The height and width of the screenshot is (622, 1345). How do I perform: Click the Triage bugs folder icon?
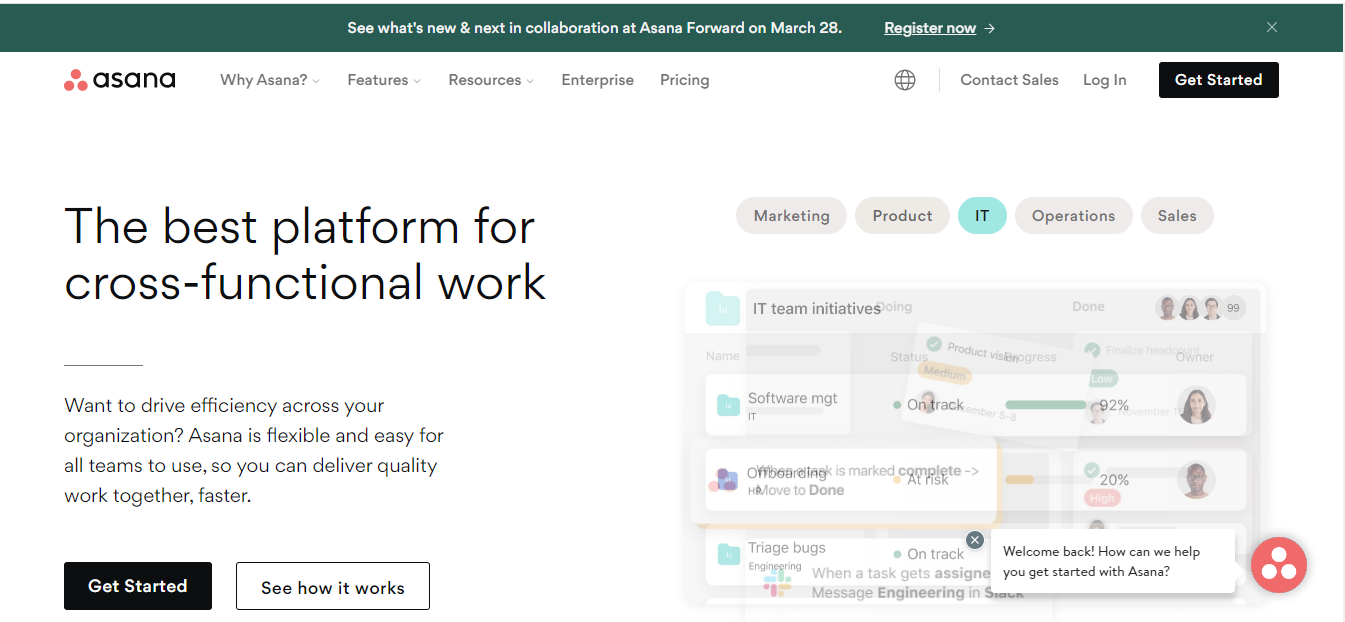[x=728, y=553]
